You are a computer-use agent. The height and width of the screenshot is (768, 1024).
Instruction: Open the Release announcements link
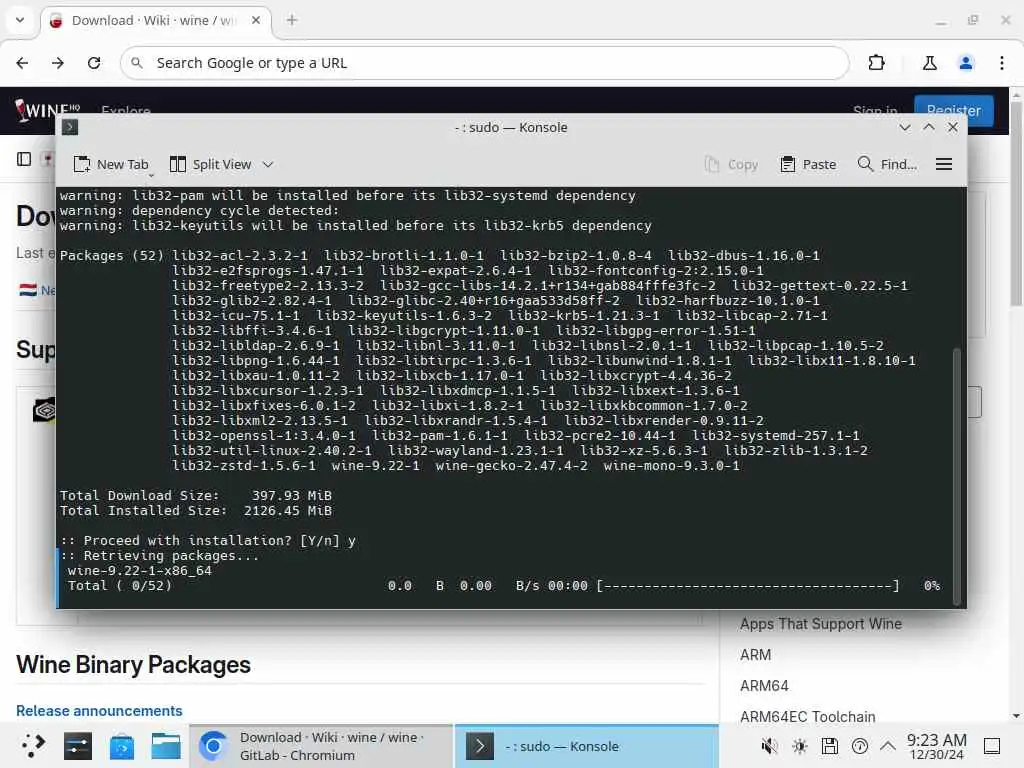click(x=99, y=711)
